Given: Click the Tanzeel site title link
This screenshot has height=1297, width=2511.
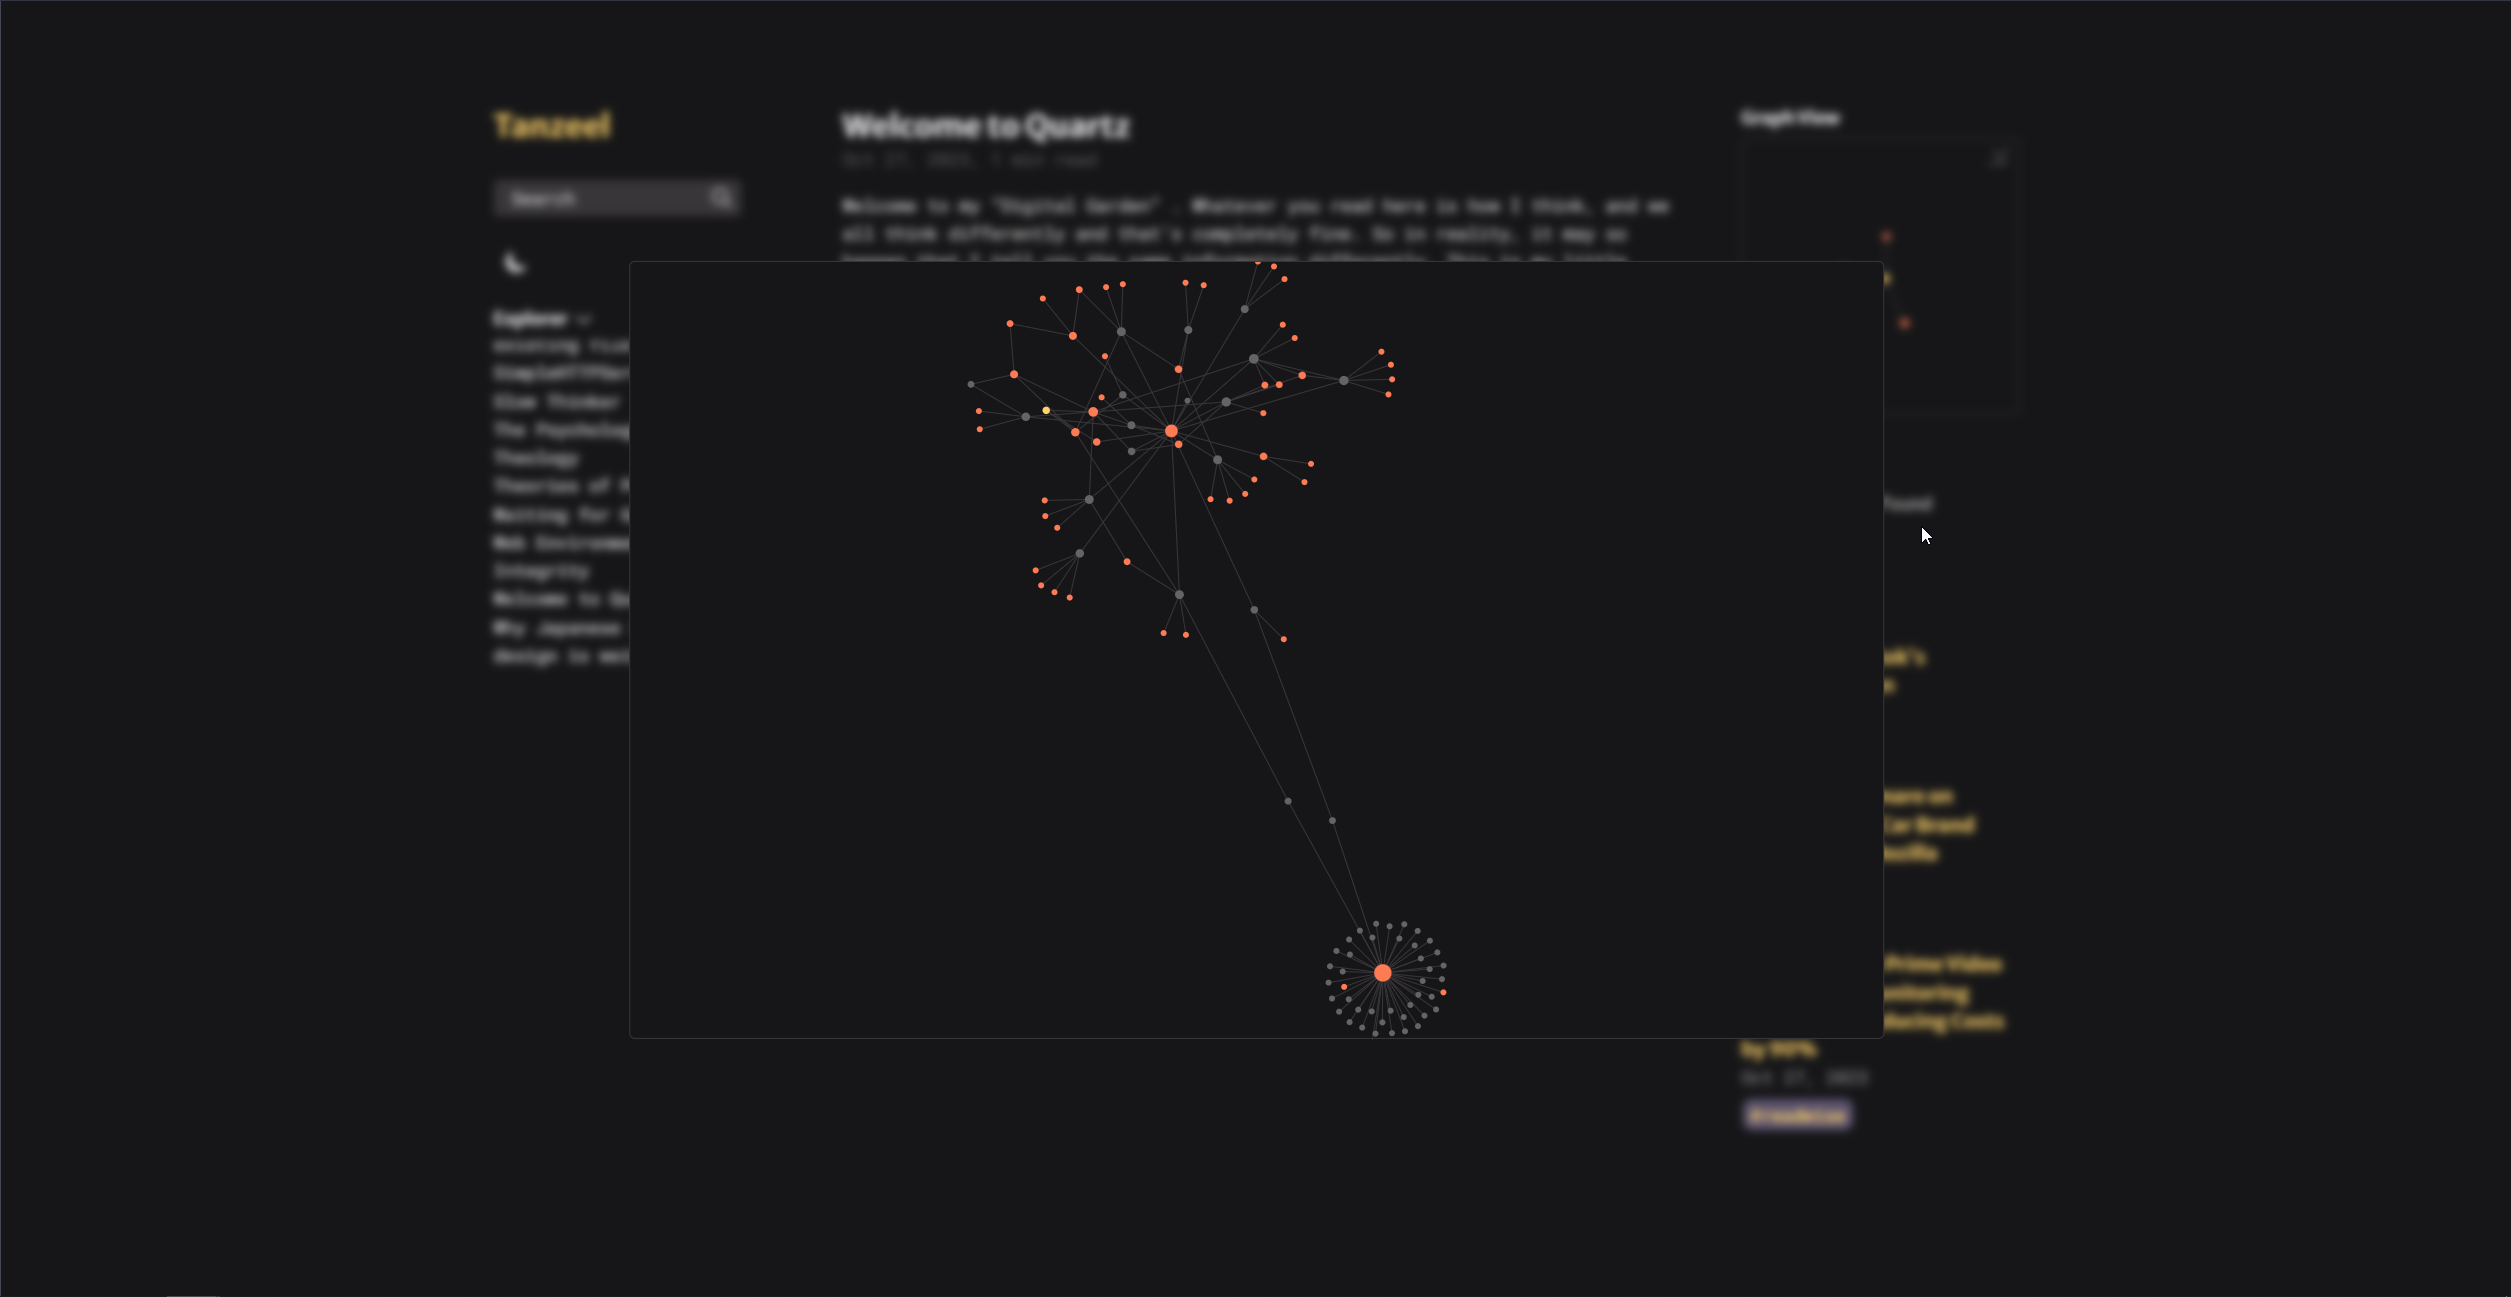Looking at the screenshot, I should [552, 126].
